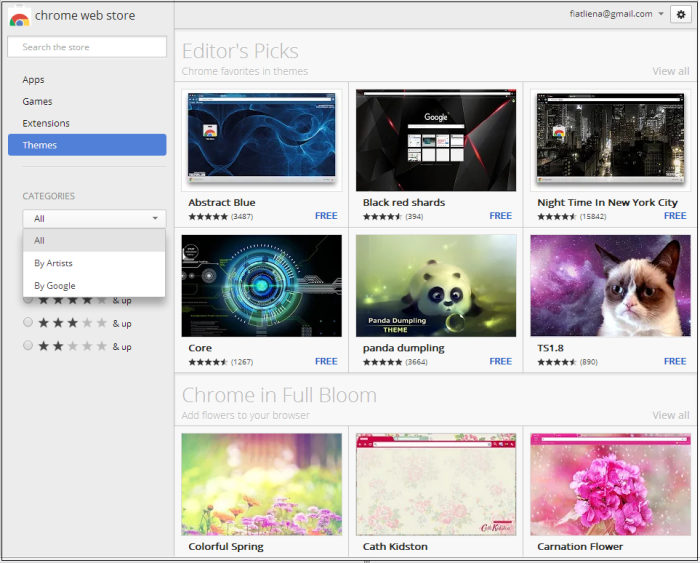Open the Extensions section
Screen dimensions: 700x563
pyautogui.click(x=46, y=123)
